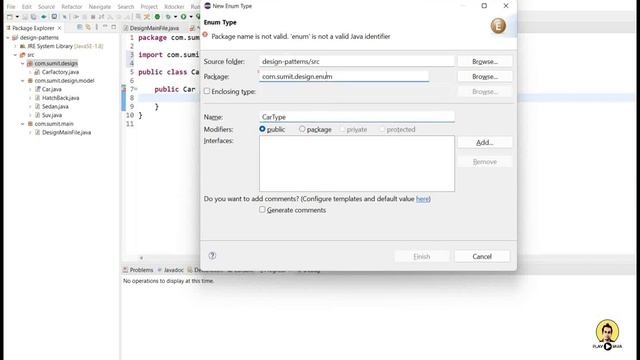Viewport: 640px width, 360px height.
Task: Collapse the com.sumit.main package
Action: [x=23, y=124]
